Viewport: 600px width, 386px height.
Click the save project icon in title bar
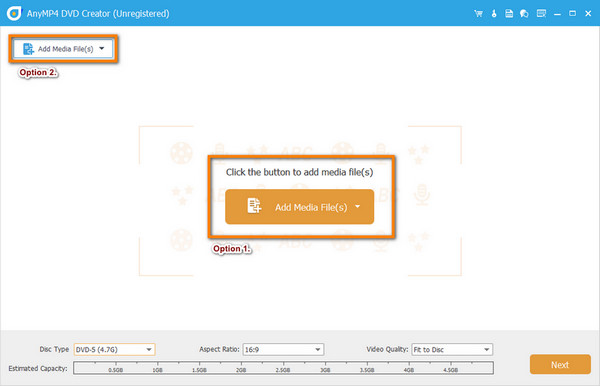pos(509,14)
